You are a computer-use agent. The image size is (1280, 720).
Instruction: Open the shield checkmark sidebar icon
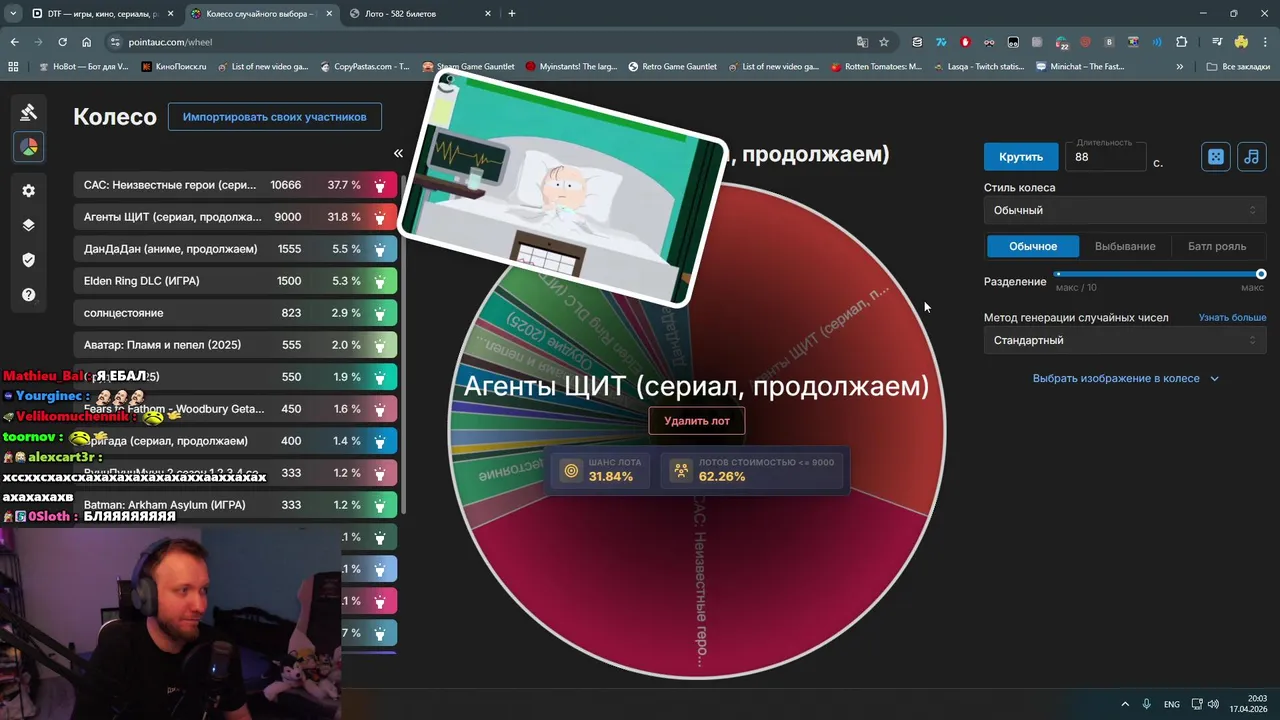point(28,260)
